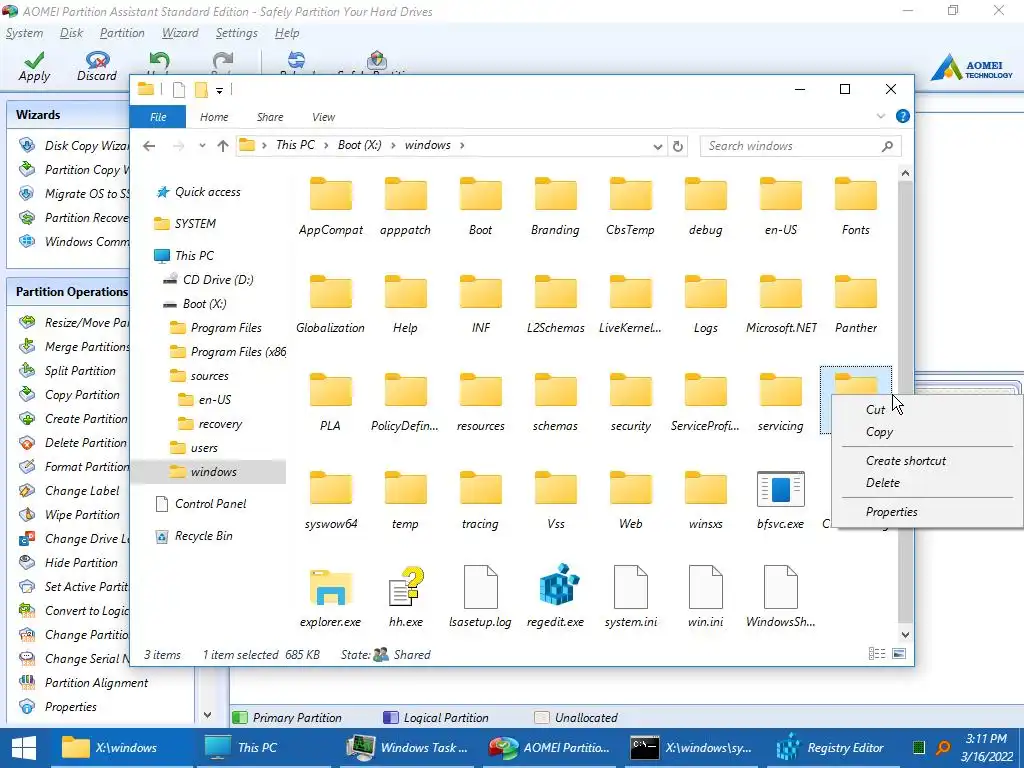Open Recycle Bin in navigation pane
The image size is (1024, 768).
coord(203,536)
